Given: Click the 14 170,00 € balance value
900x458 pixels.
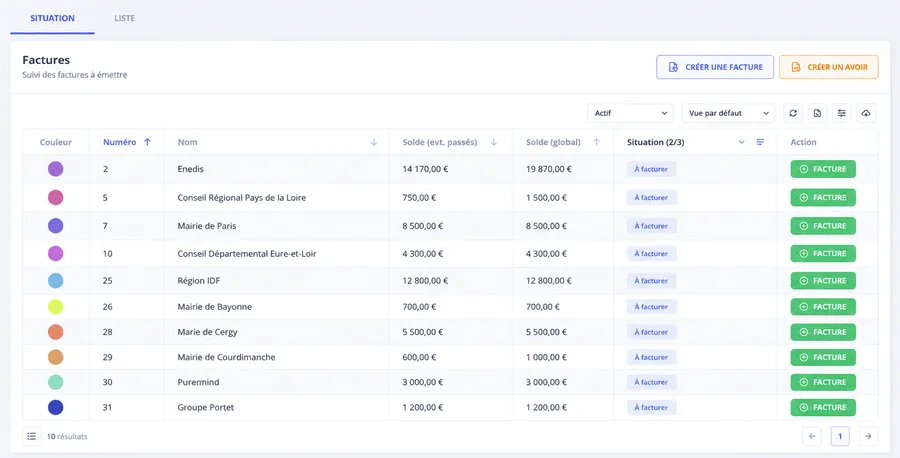Looking at the screenshot, I should [x=425, y=169].
